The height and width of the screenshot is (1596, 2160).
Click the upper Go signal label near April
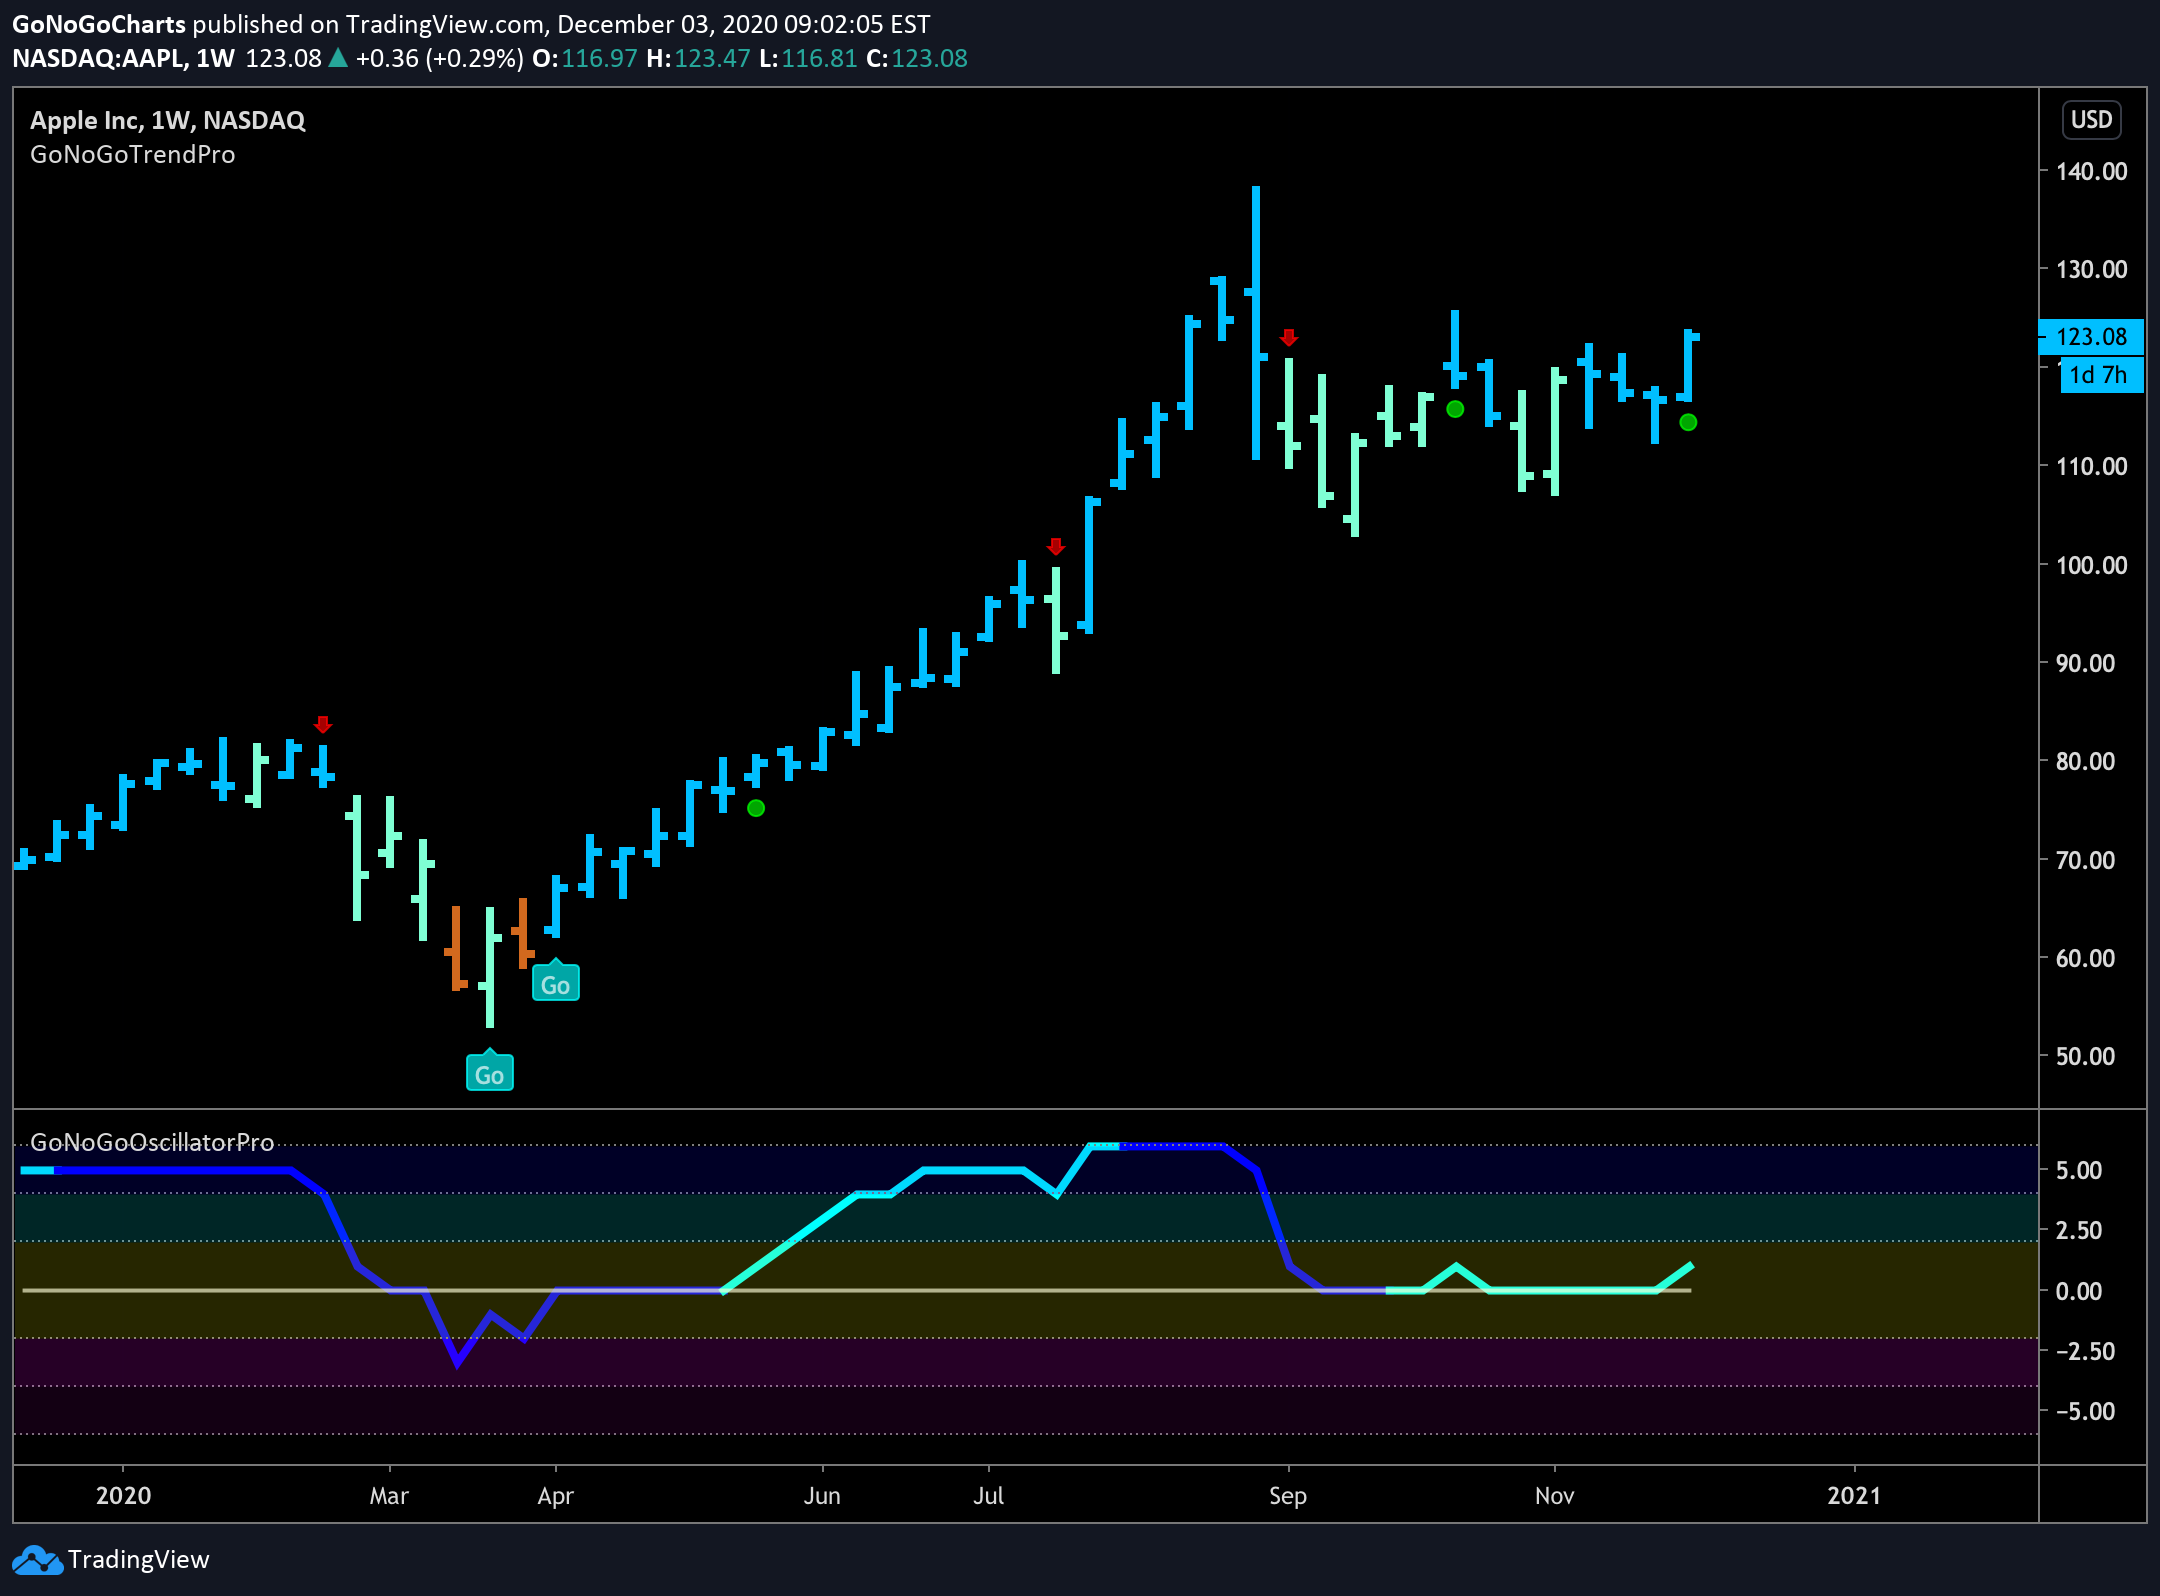[555, 982]
